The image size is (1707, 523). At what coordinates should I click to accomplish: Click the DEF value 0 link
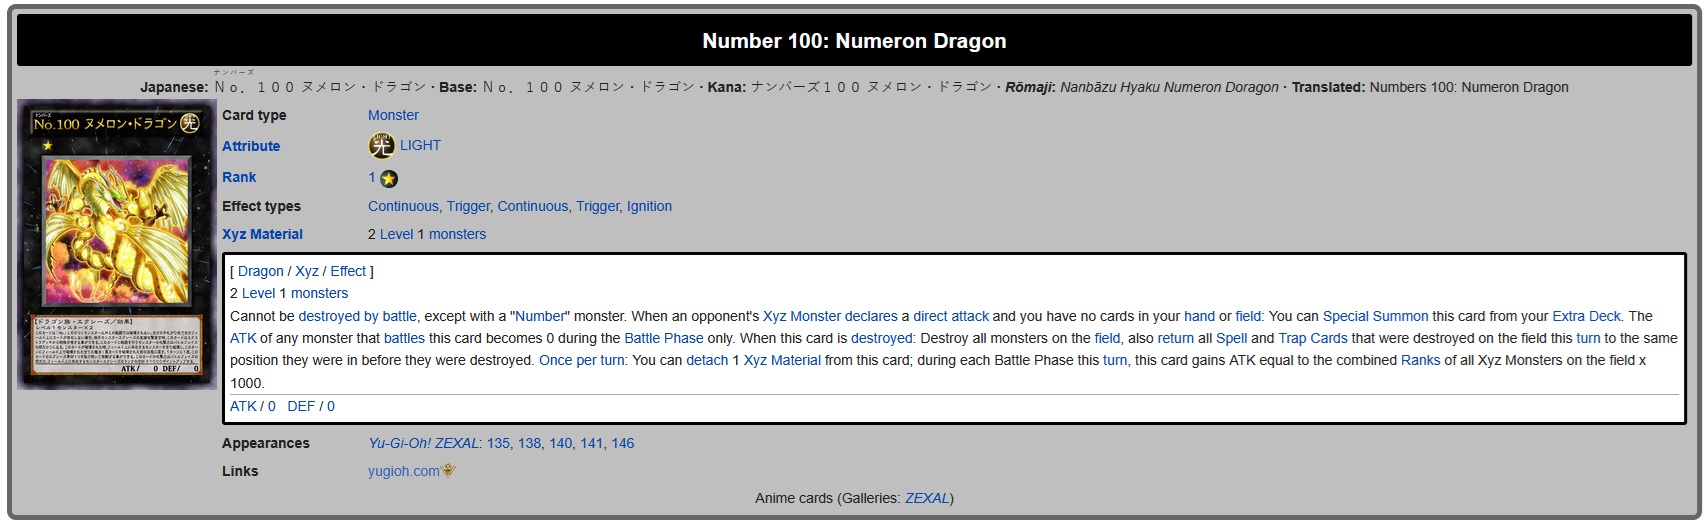(x=331, y=406)
